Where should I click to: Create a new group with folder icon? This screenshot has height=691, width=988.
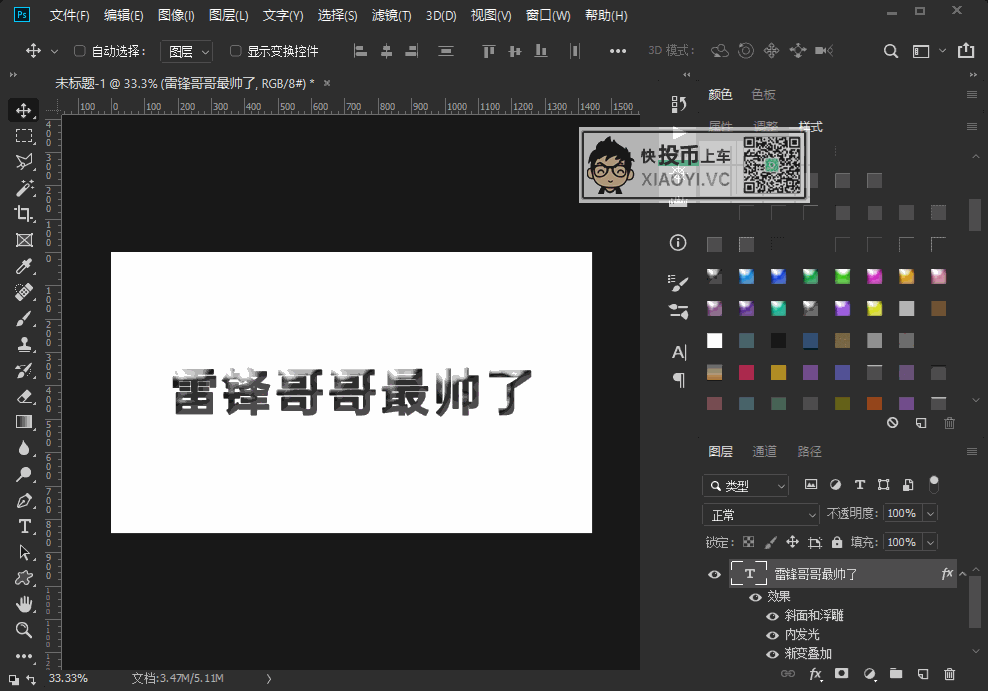[x=896, y=675]
